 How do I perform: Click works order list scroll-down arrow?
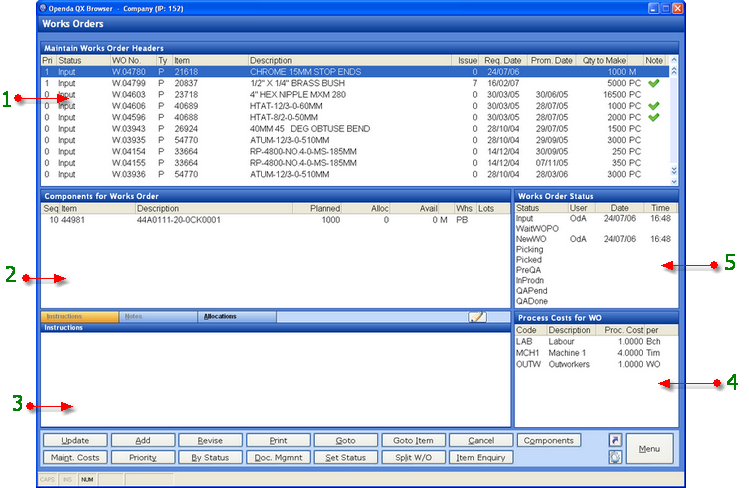[x=674, y=181]
